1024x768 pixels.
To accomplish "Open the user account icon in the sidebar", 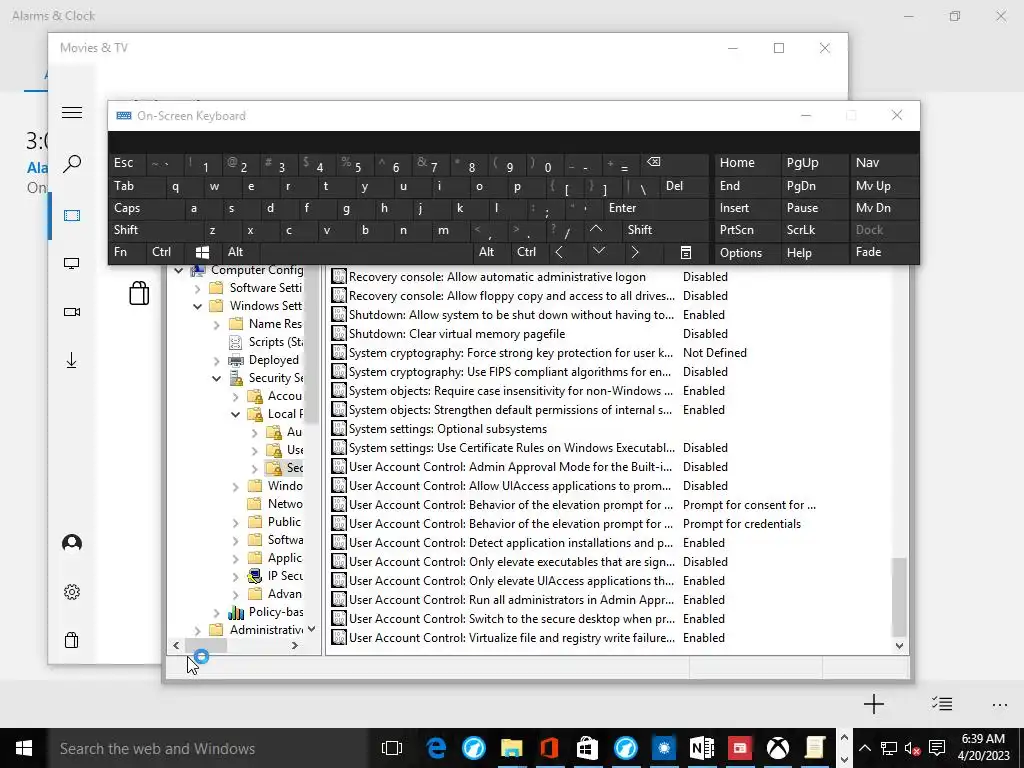I will tap(72, 543).
